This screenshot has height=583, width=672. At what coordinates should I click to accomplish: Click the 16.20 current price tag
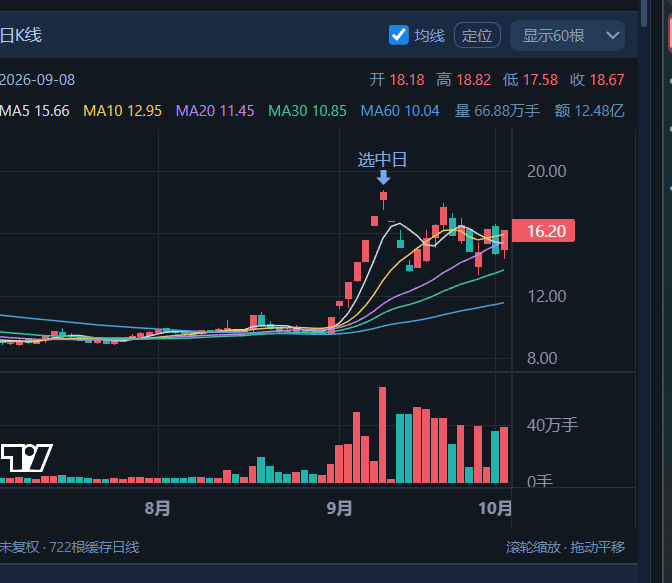[x=543, y=231]
